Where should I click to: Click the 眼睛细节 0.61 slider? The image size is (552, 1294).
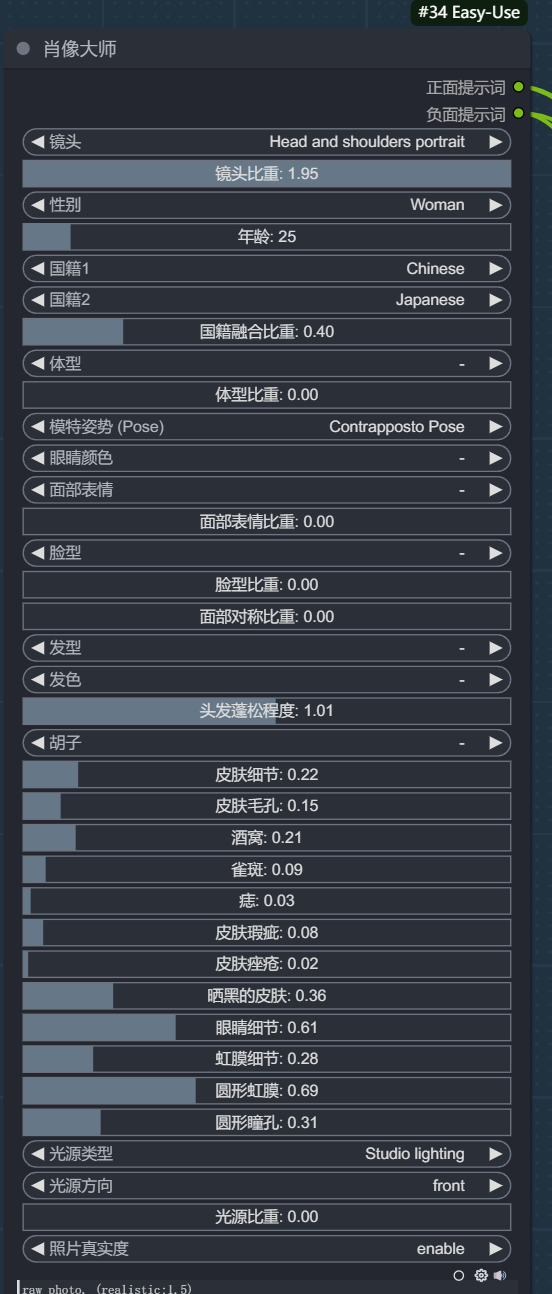click(267, 1027)
